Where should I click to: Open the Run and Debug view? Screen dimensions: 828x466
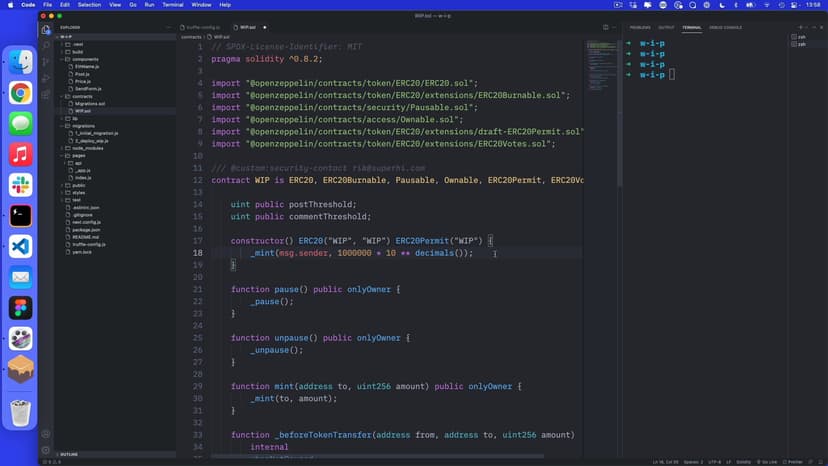[x=46, y=78]
